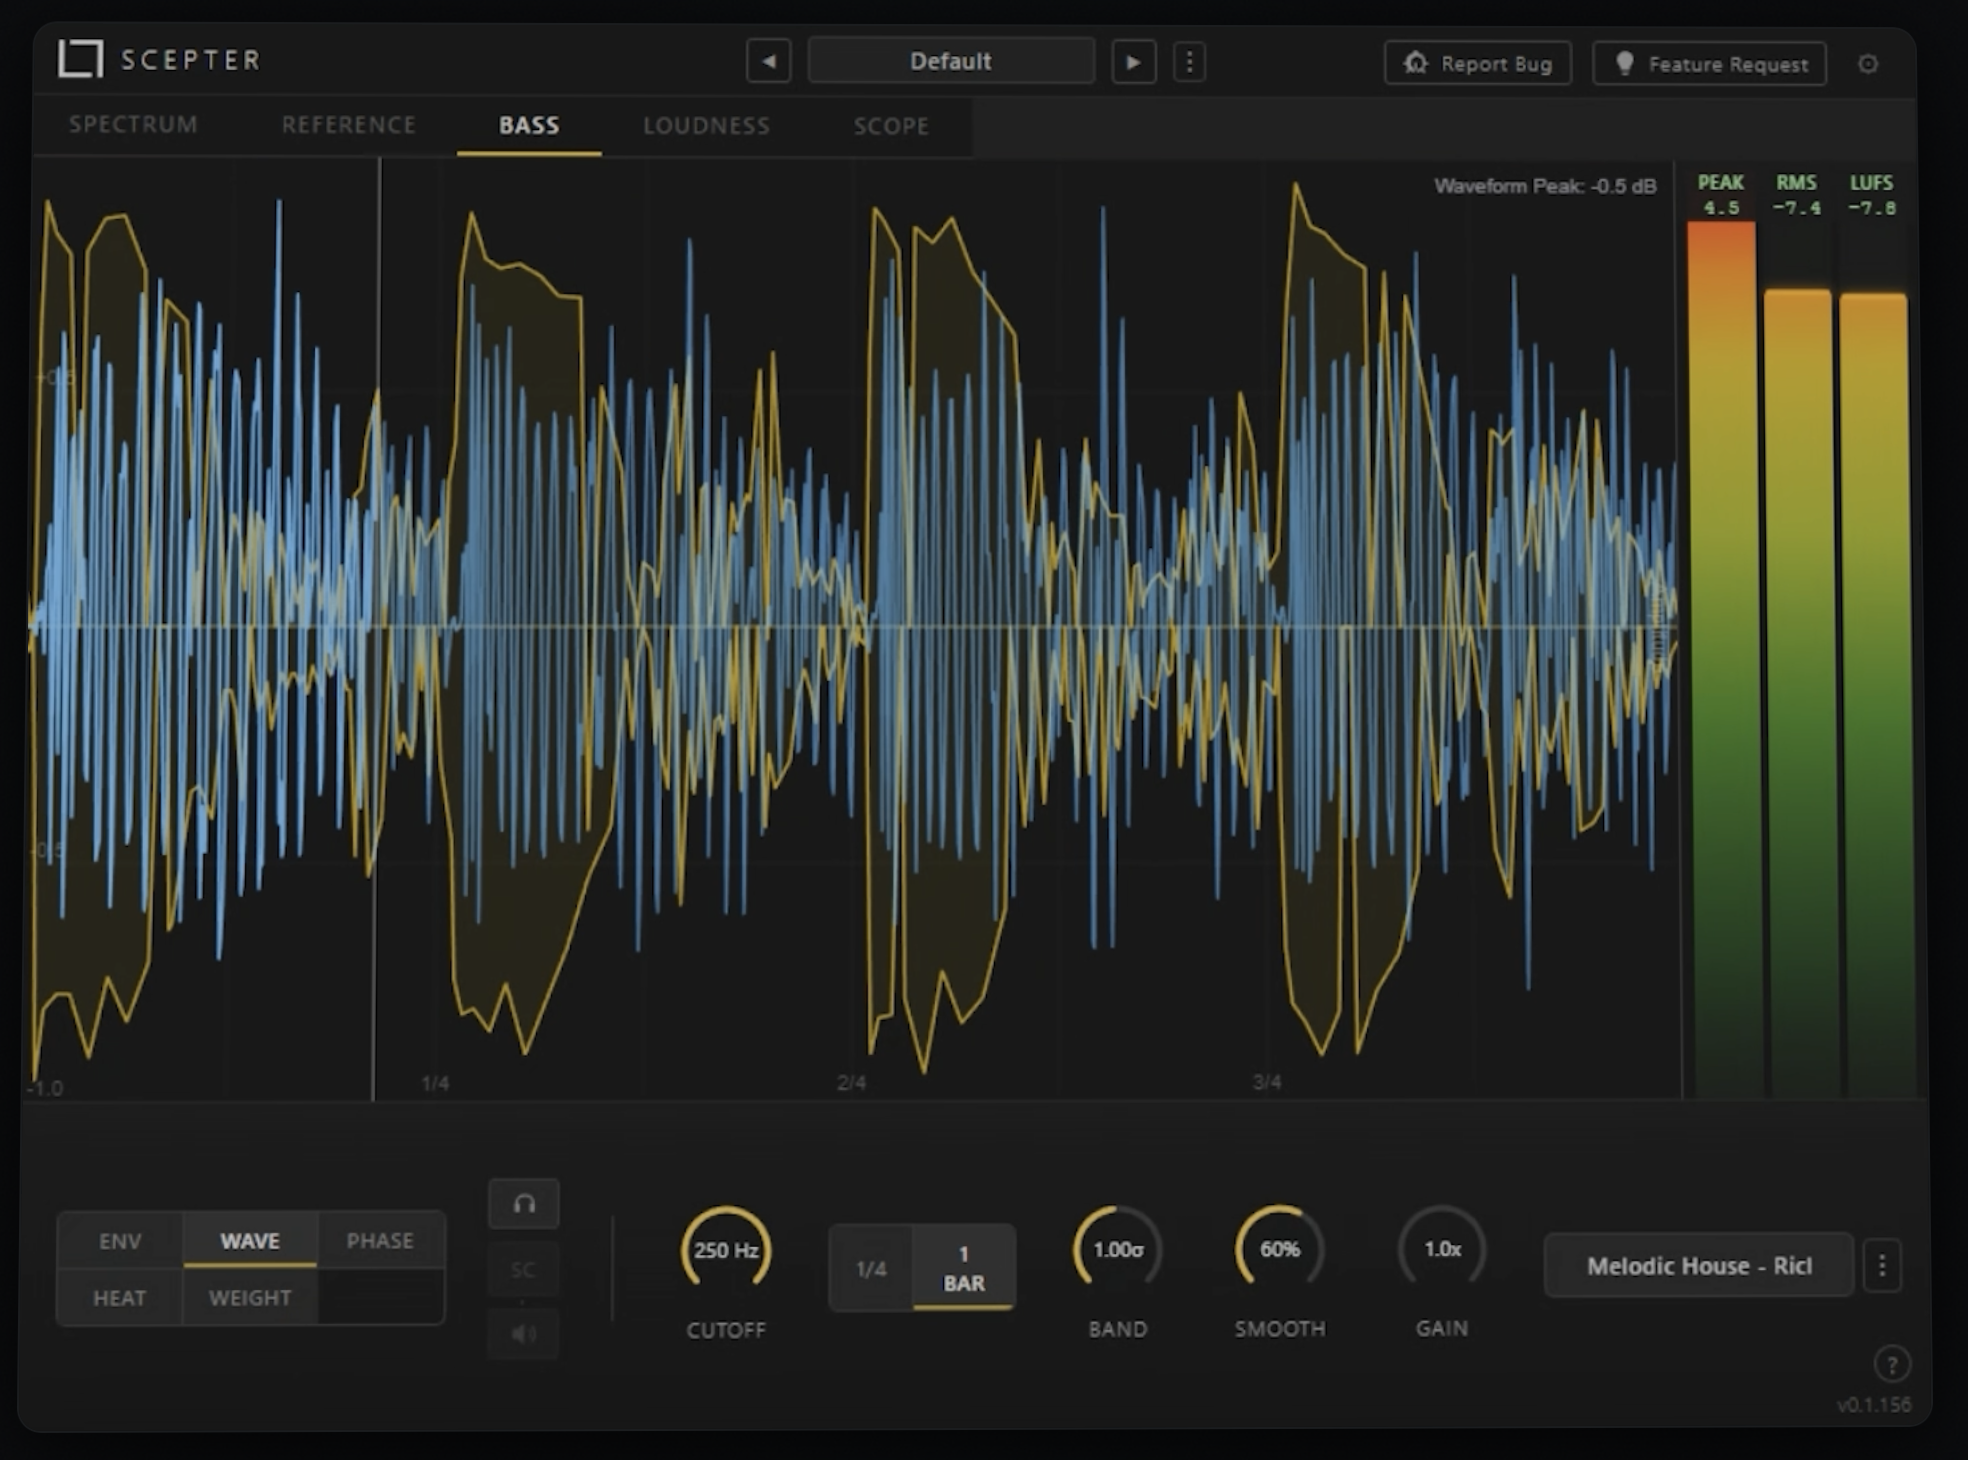This screenshot has width=1968, height=1460.
Task: Go to next preset arrow
Action: 1133,62
